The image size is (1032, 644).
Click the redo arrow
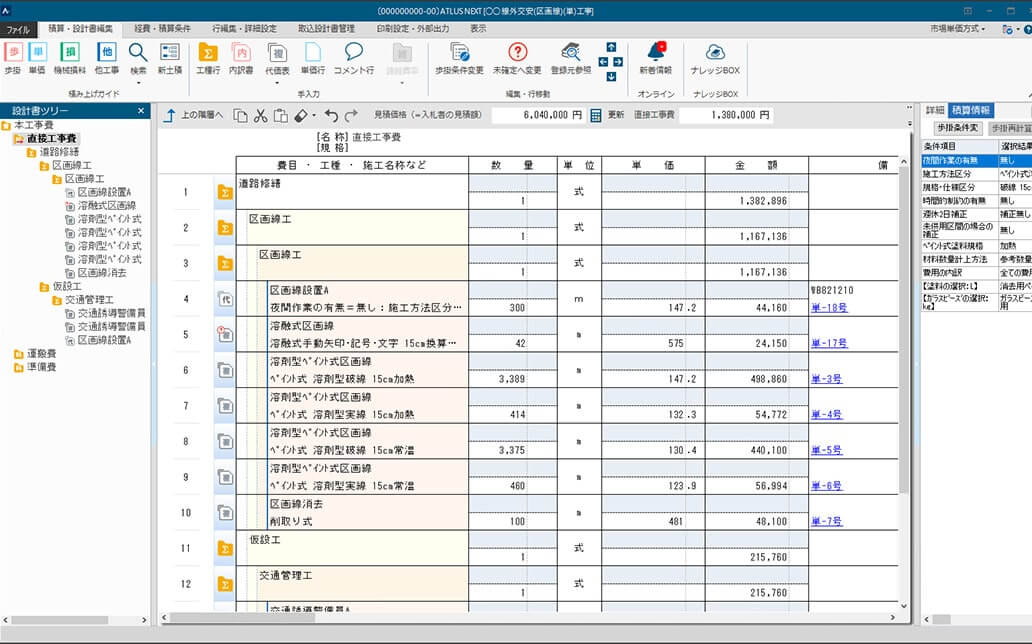pos(351,116)
